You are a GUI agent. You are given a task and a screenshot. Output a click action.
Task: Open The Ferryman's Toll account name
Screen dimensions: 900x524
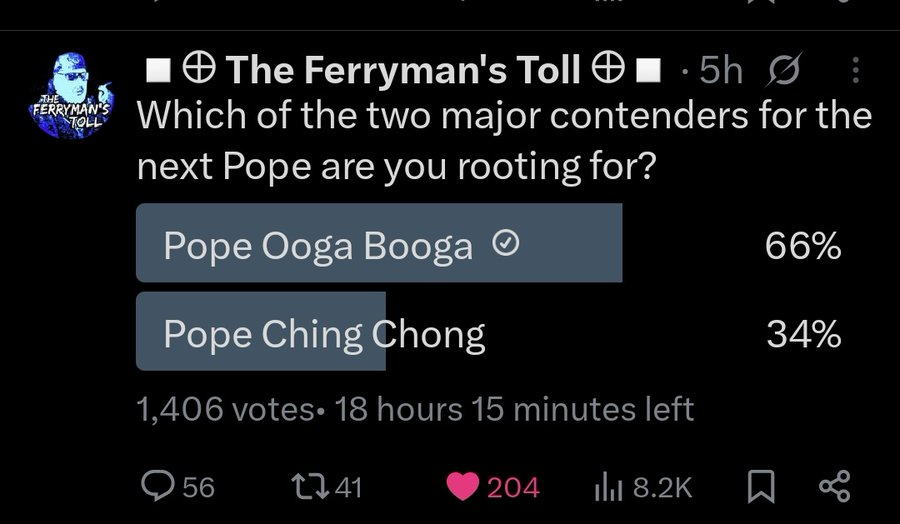pyautogui.click(x=403, y=70)
